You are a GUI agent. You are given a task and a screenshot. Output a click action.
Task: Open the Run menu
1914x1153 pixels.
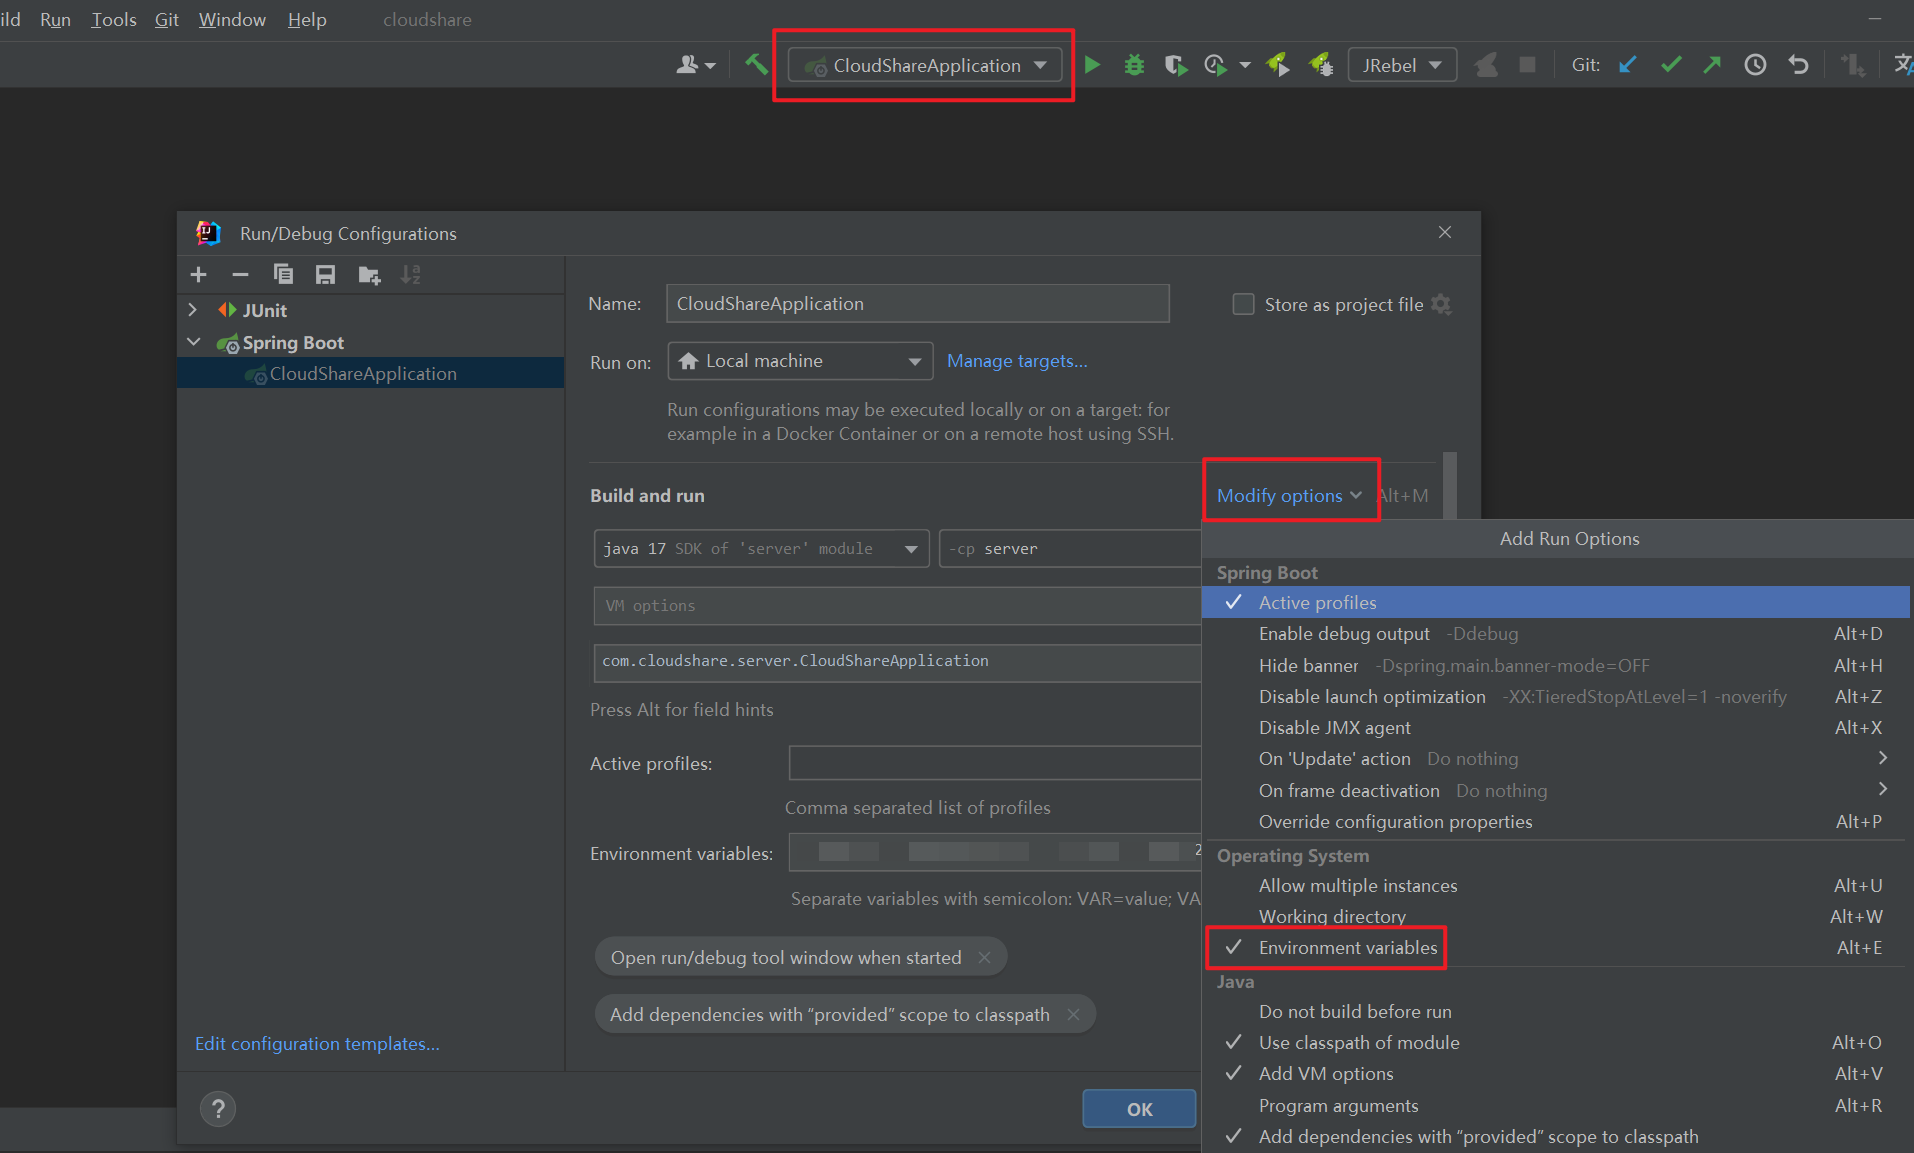[55, 19]
